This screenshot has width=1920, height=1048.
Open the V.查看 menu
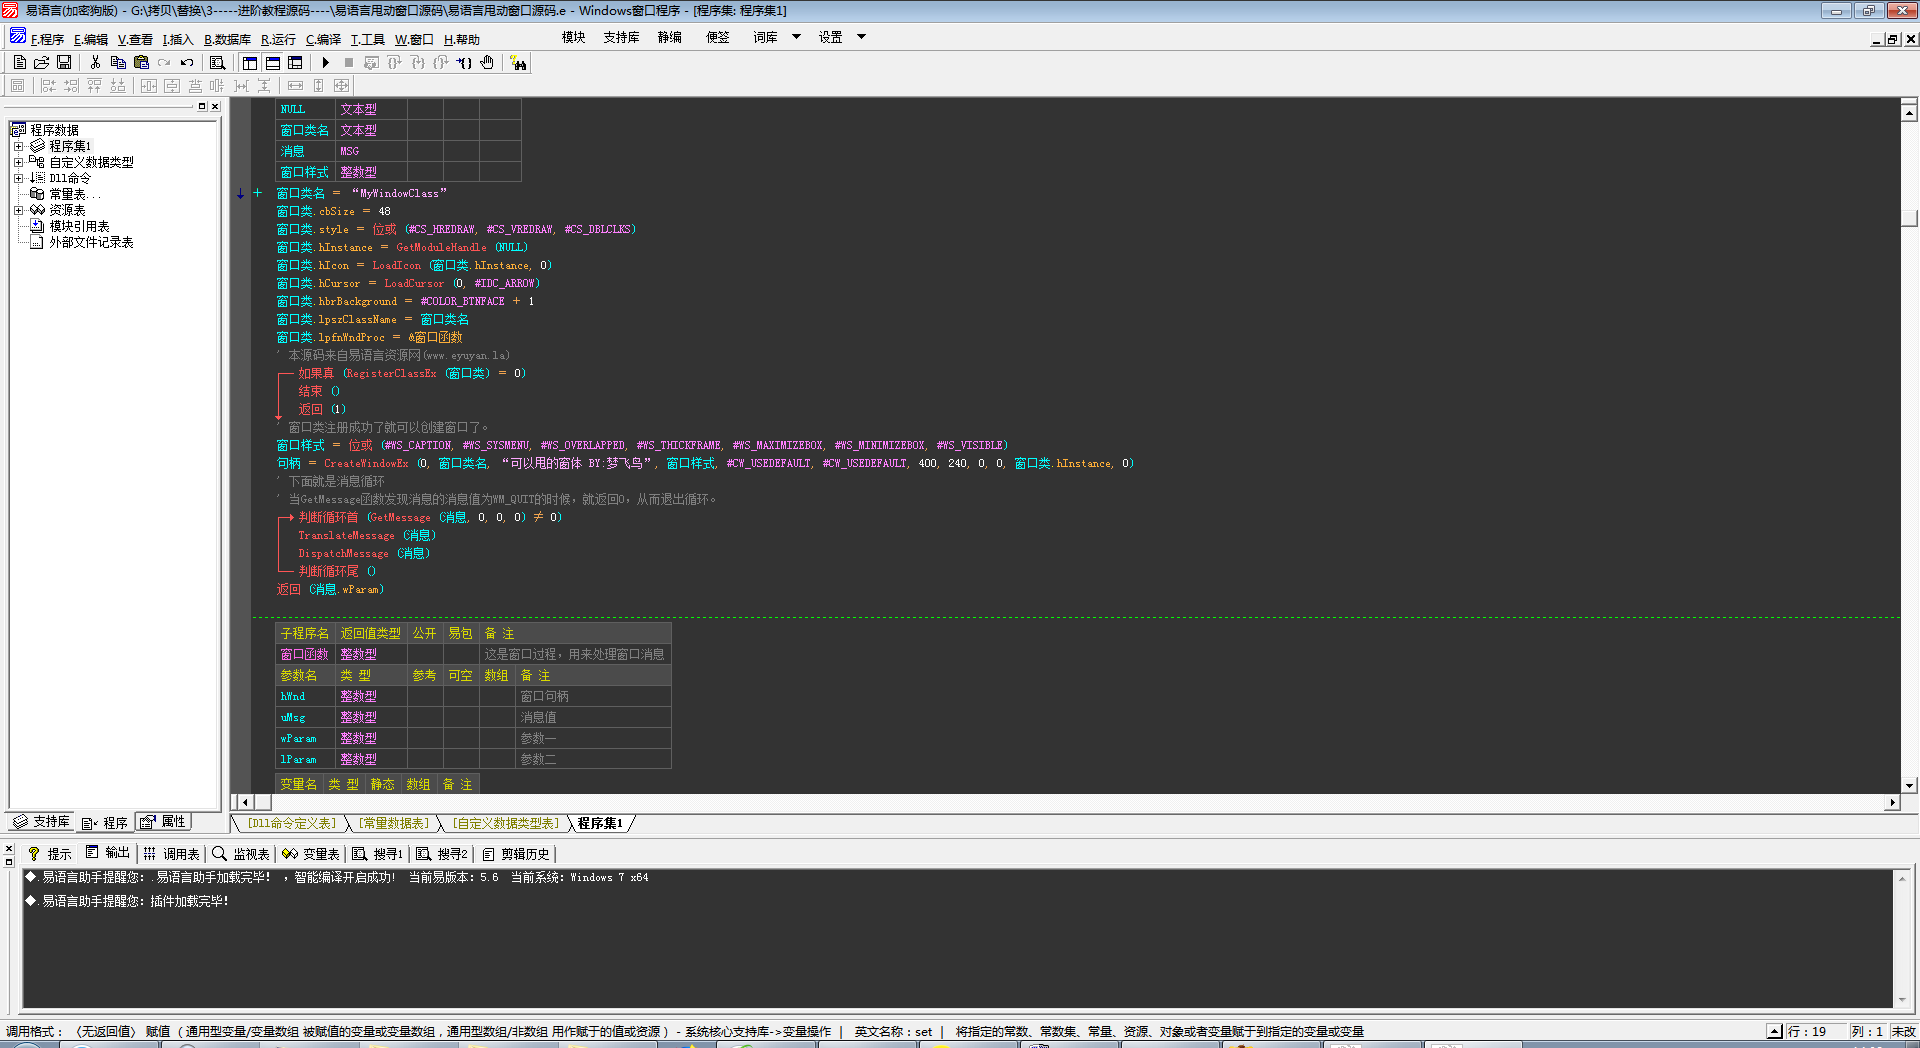[135, 40]
